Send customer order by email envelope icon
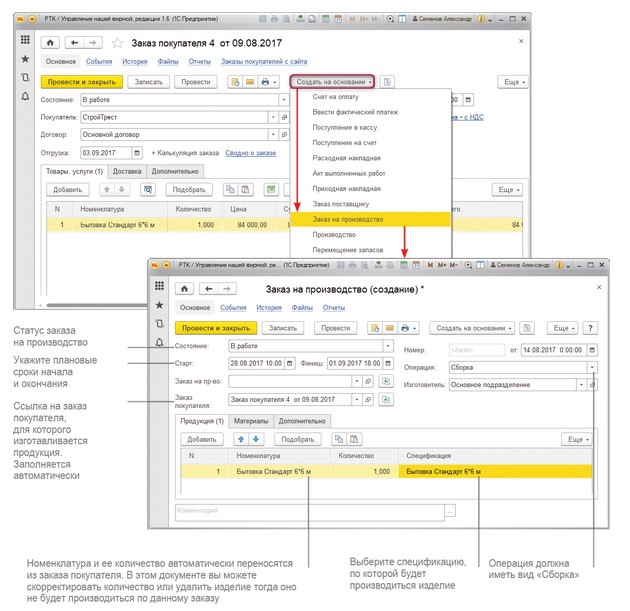Viewport: 630px width, 611px height. click(x=250, y=82)
